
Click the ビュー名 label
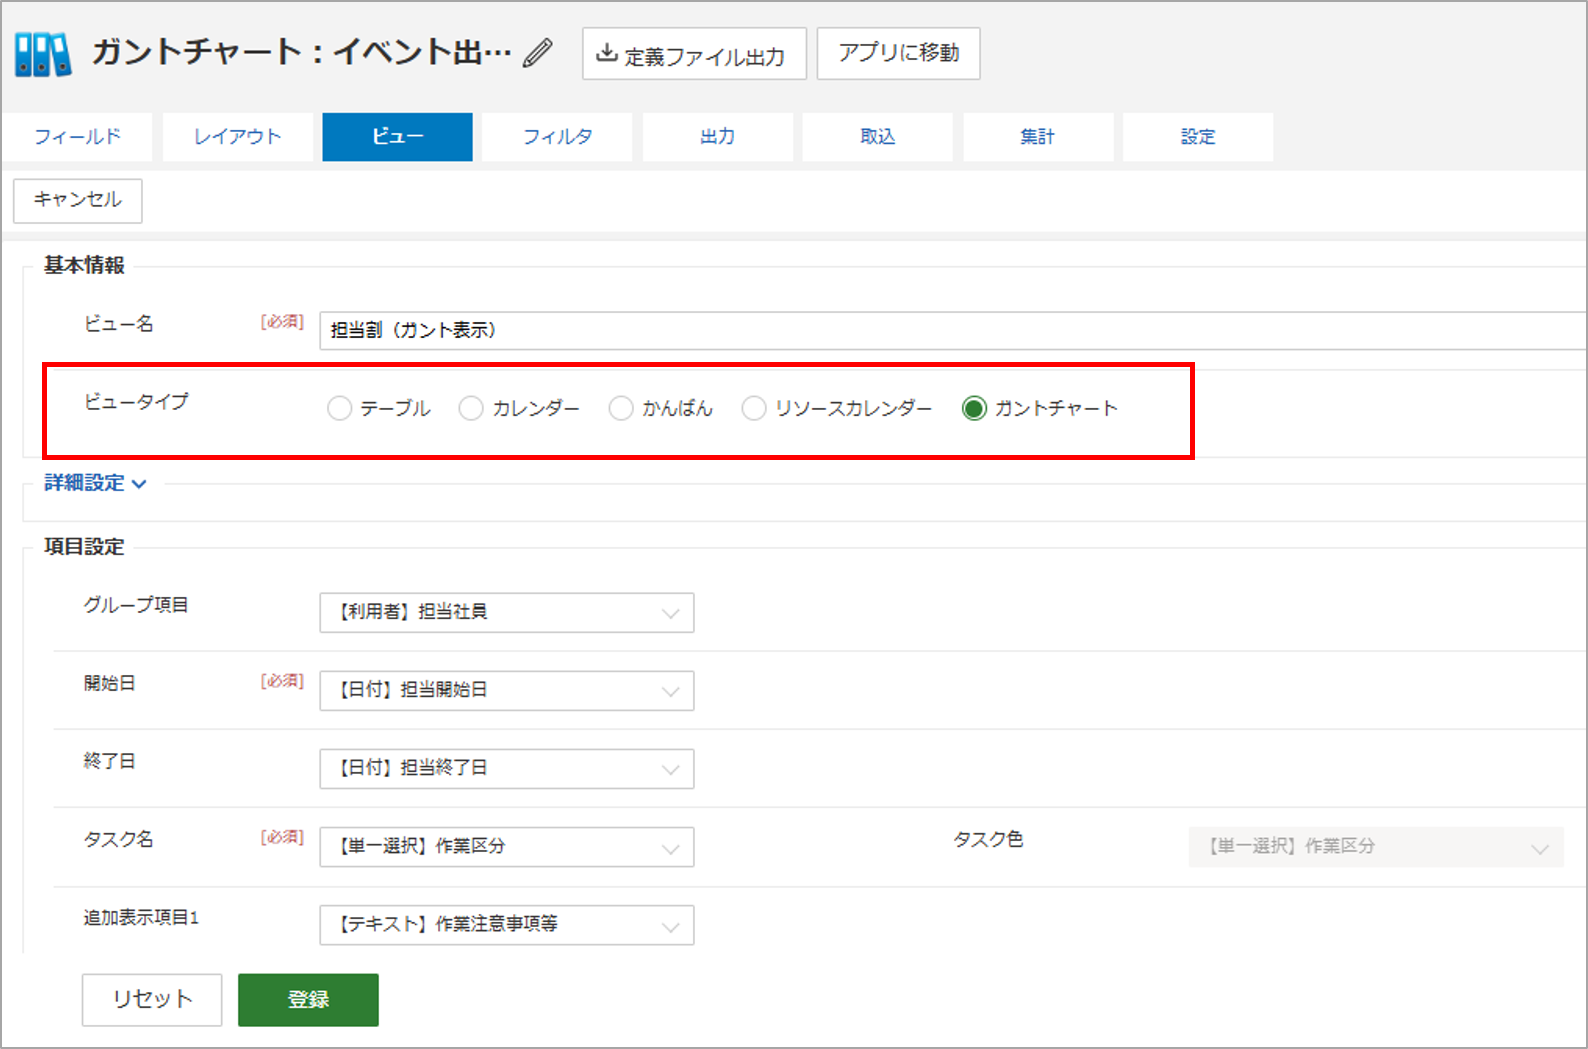[119, 324]
